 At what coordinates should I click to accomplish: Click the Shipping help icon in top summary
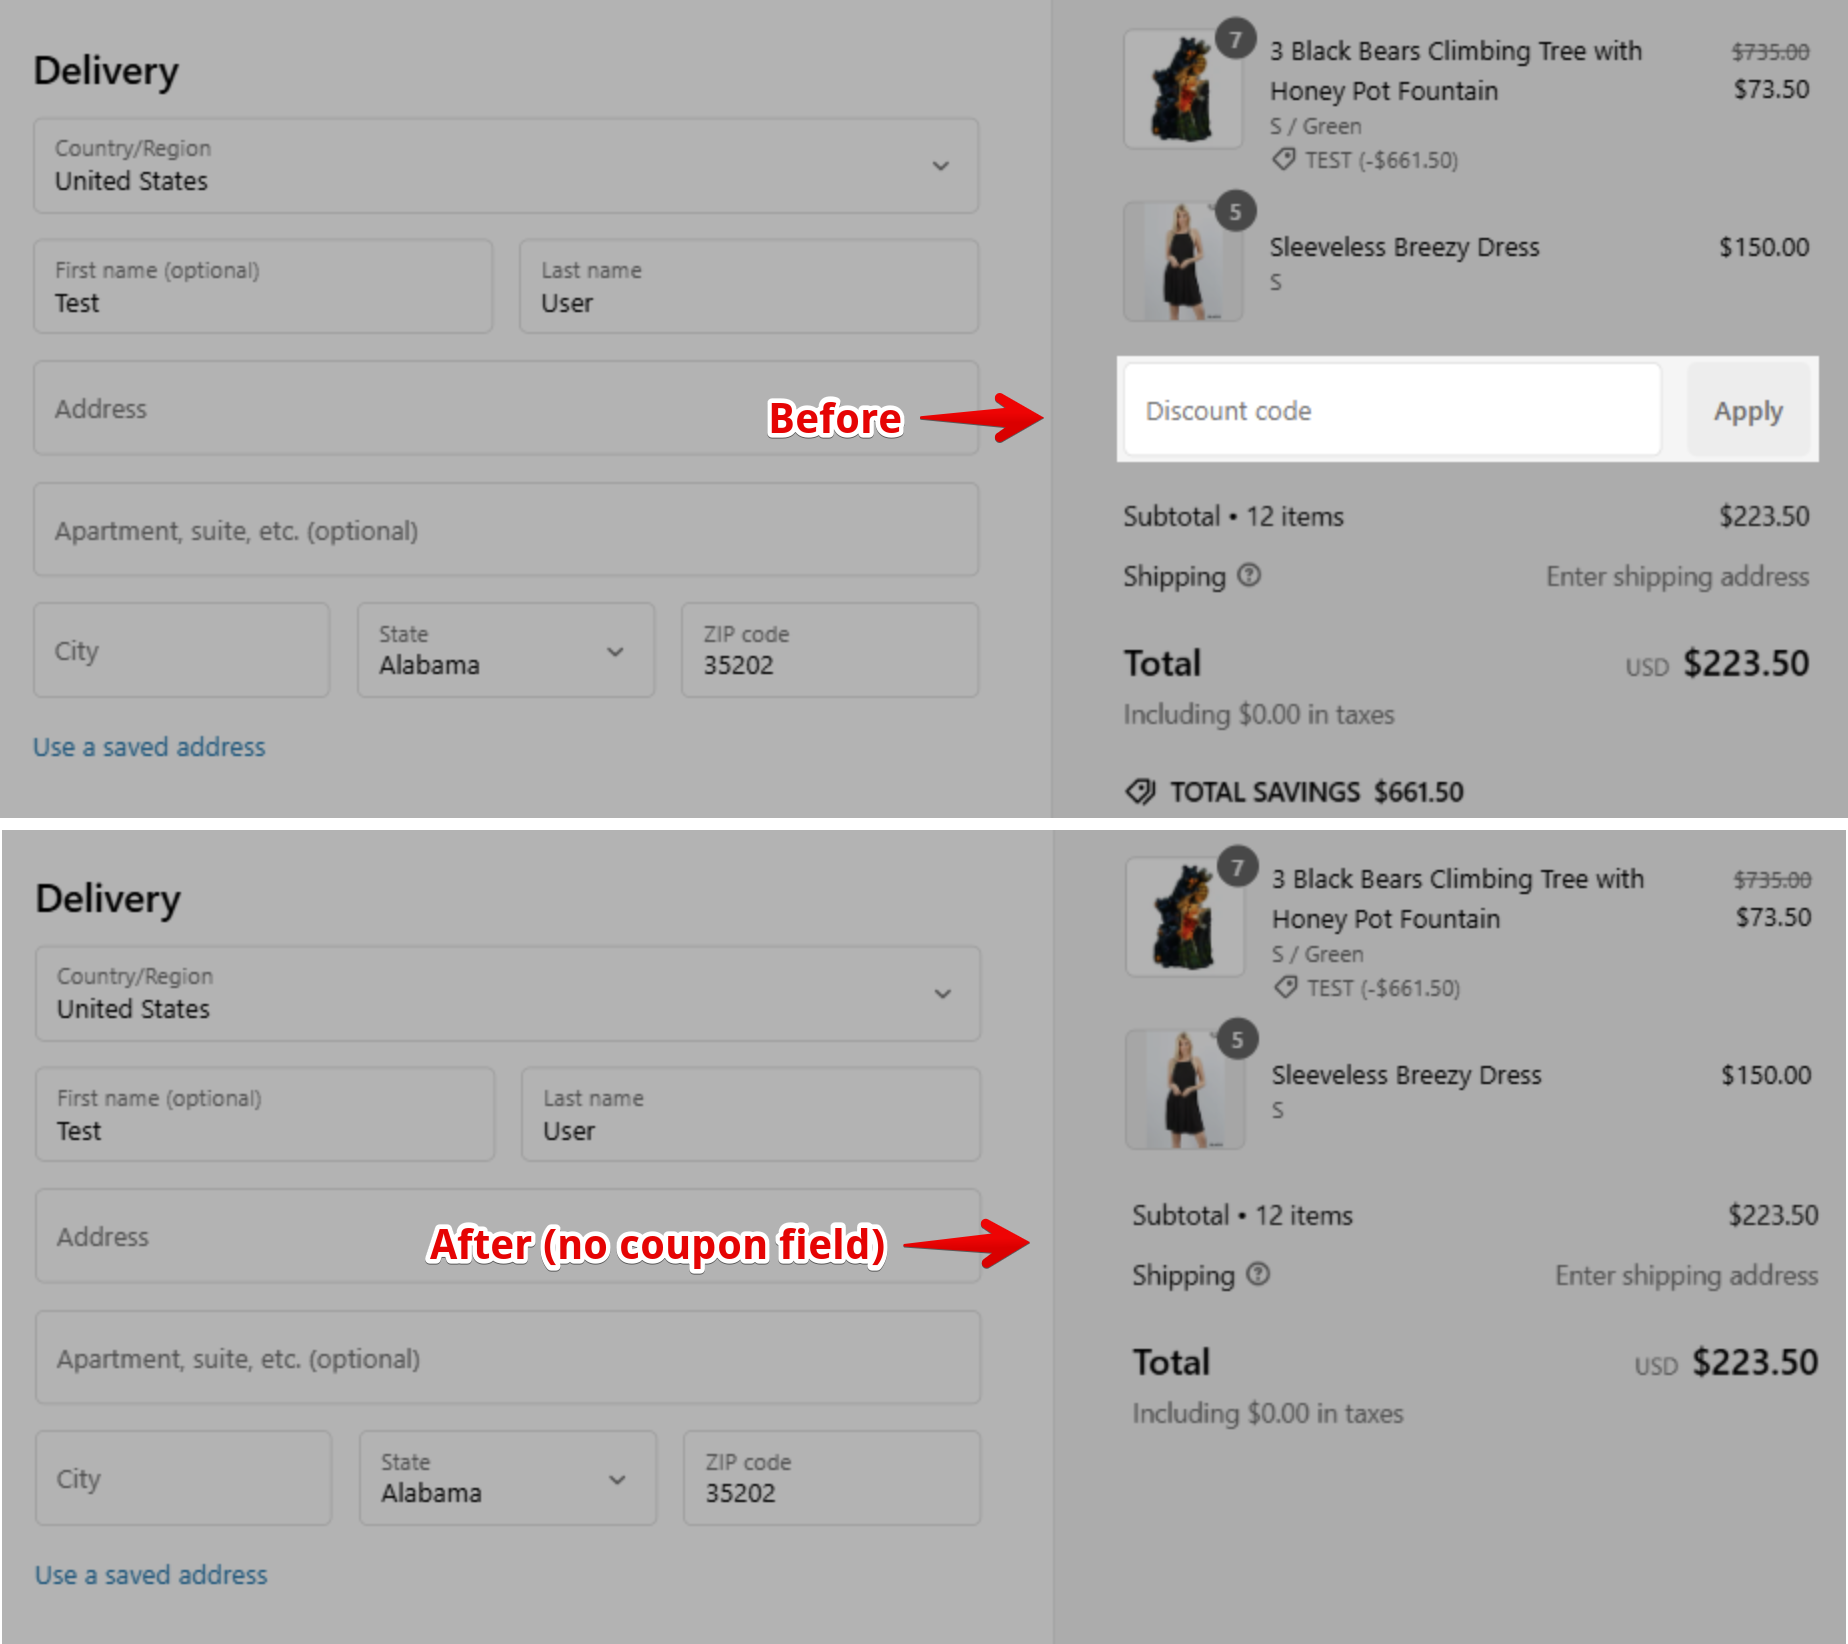click(1249, 575)
